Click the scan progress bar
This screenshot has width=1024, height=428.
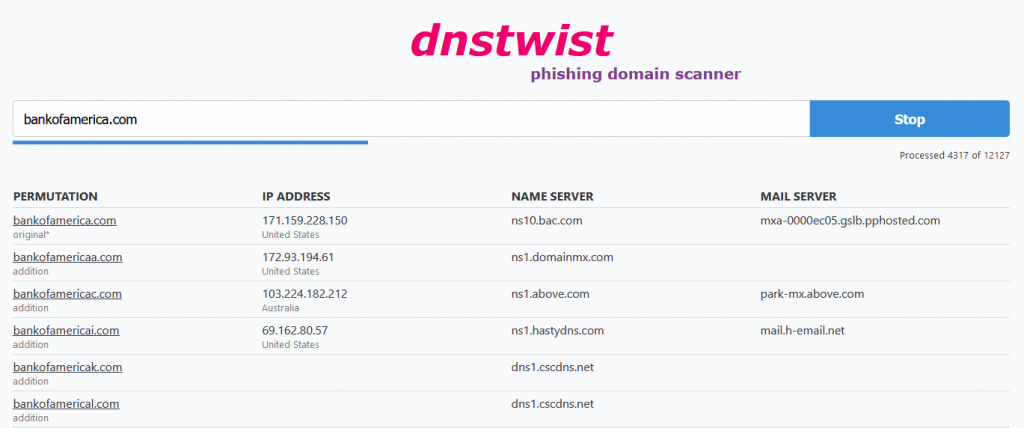(x=190, y=142)
